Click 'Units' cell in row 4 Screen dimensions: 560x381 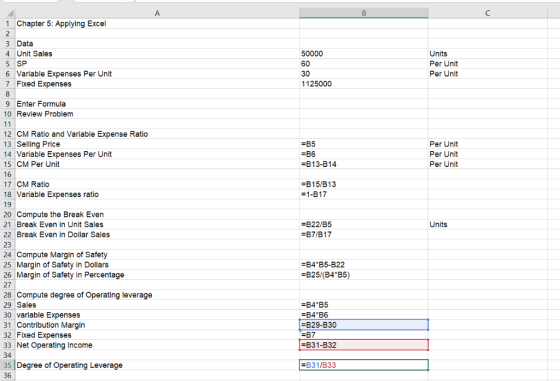[488, 54]
